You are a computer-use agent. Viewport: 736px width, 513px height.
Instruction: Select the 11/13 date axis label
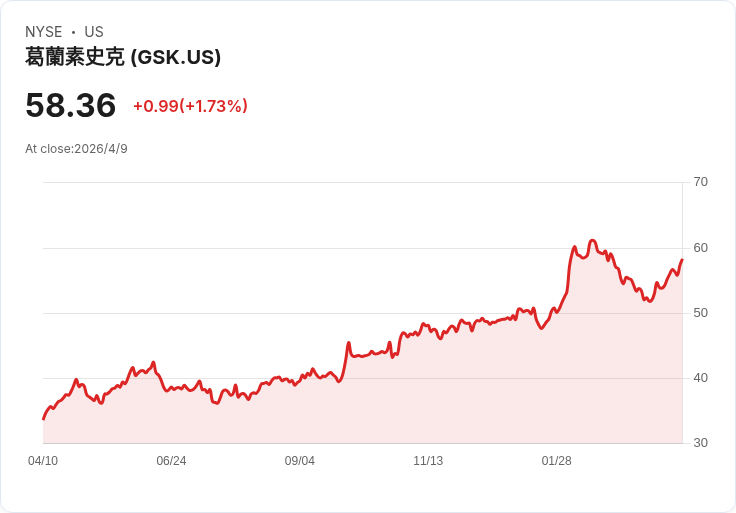click(x=428, y=461)
